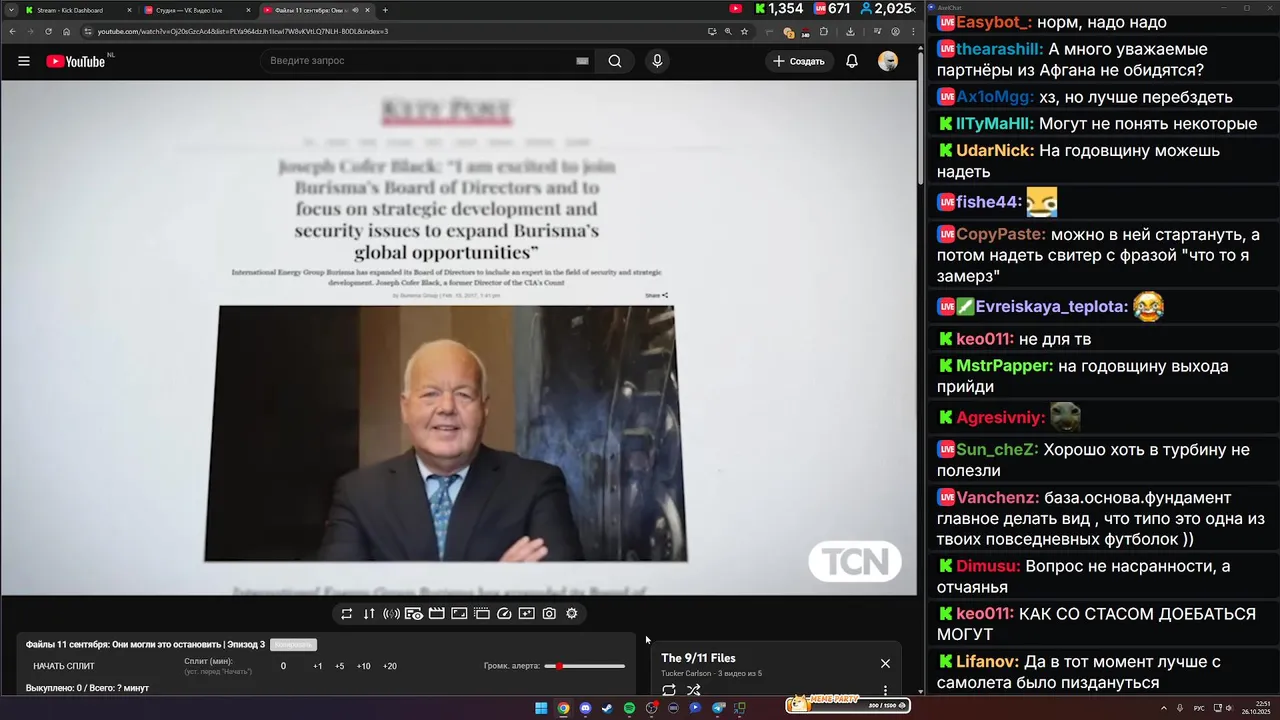This screenshot has width=1280, height=720.
Task: Open the YouTube hamburger guide menu
Action: [24, 61]
